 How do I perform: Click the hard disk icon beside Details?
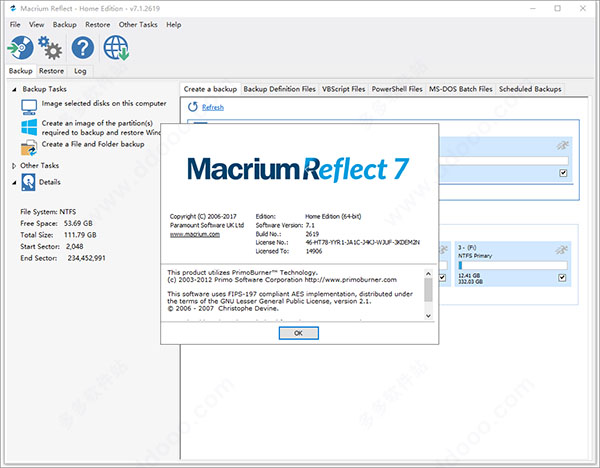pos(28,182)
